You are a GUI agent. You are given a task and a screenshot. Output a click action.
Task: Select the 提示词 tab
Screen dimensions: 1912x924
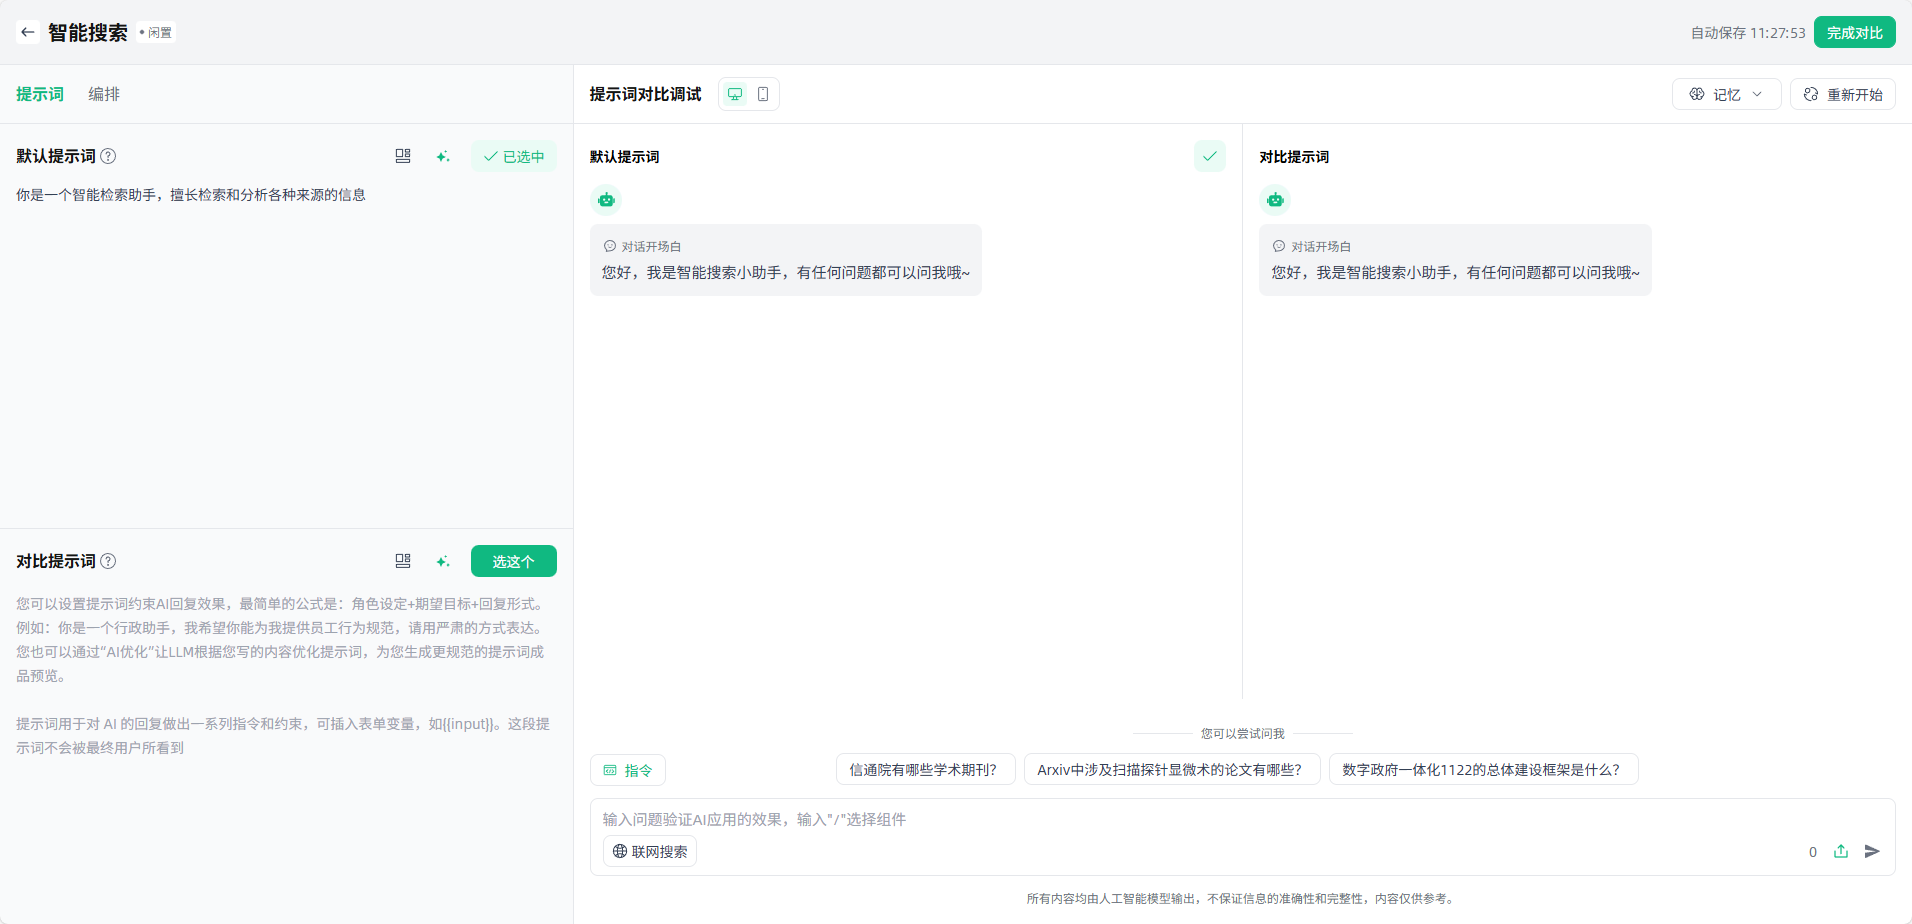(x=40, y=94)
